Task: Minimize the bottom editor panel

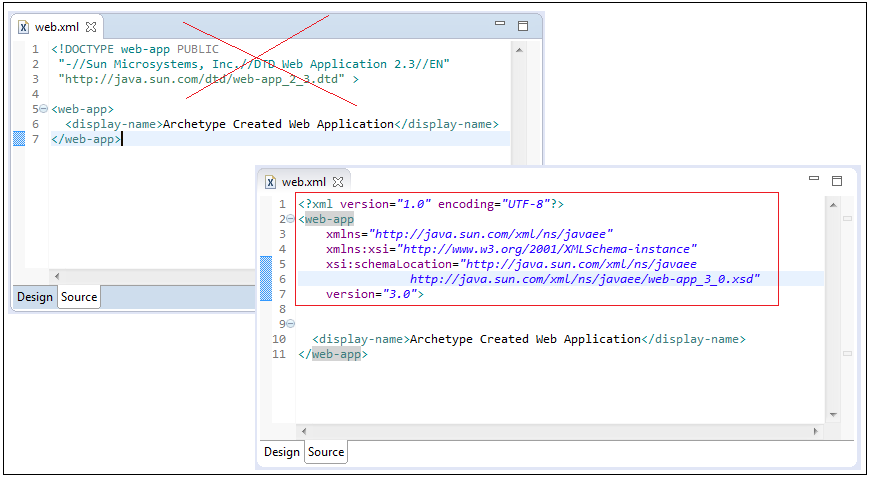Action: pyautogui.click(x=815, y=179)
